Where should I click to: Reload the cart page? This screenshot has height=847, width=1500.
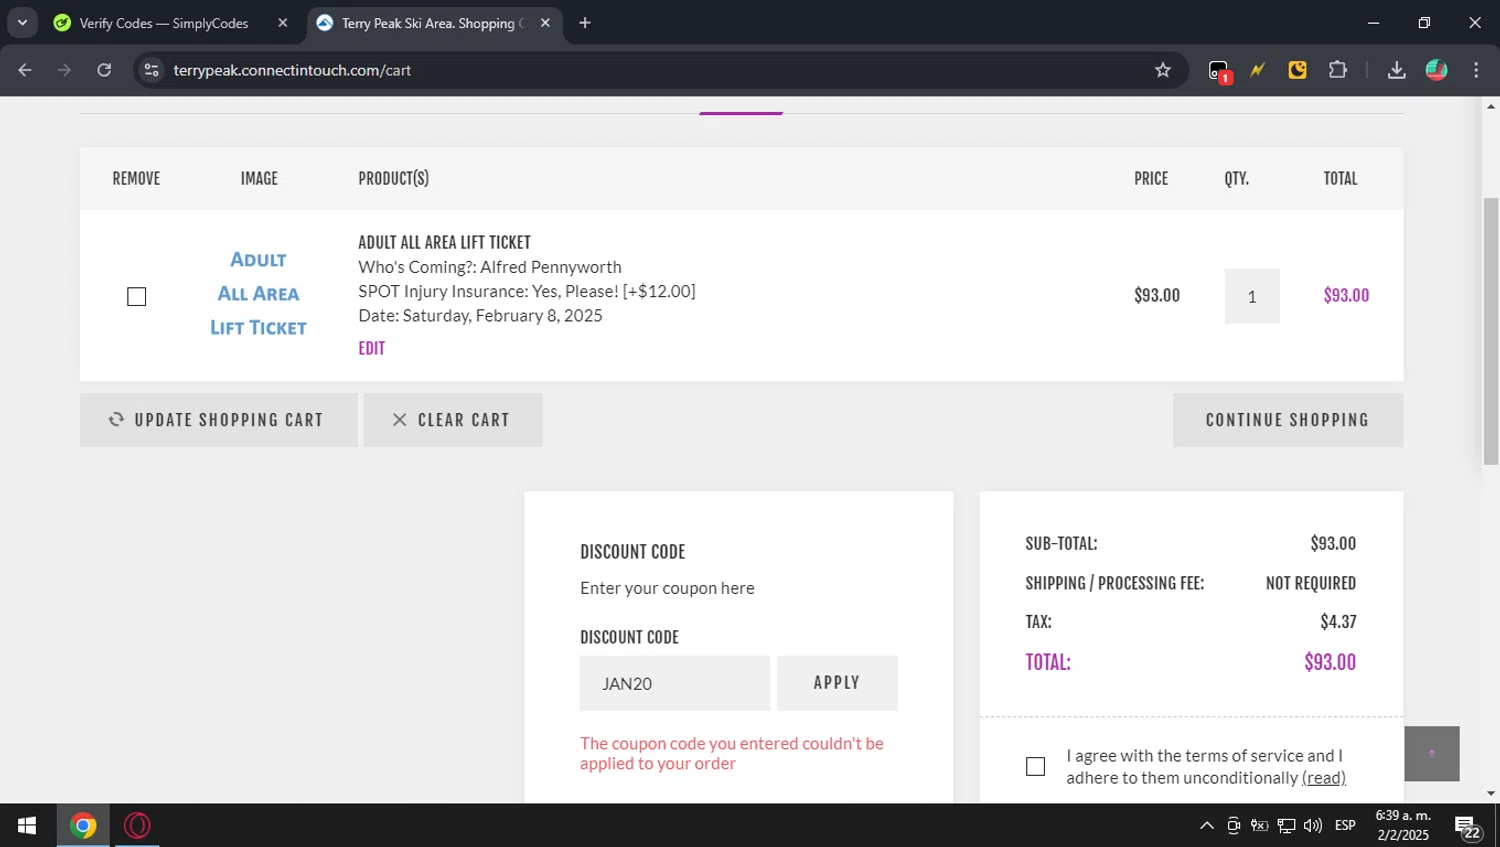click(x=104, y=70)
